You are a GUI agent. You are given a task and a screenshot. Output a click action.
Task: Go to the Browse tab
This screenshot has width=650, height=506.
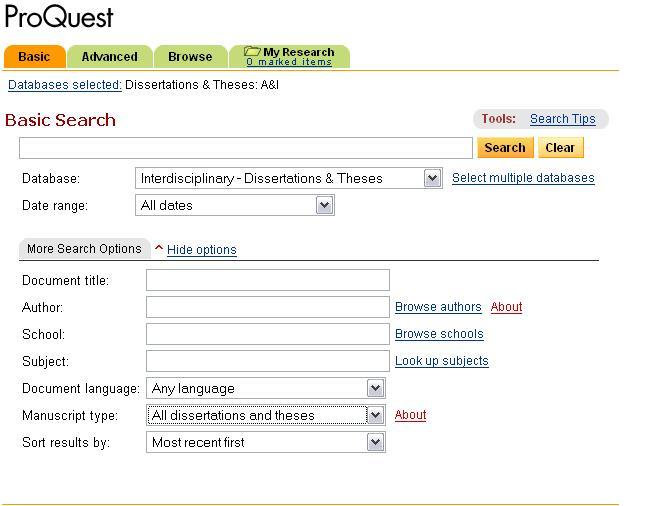point(190,56)
